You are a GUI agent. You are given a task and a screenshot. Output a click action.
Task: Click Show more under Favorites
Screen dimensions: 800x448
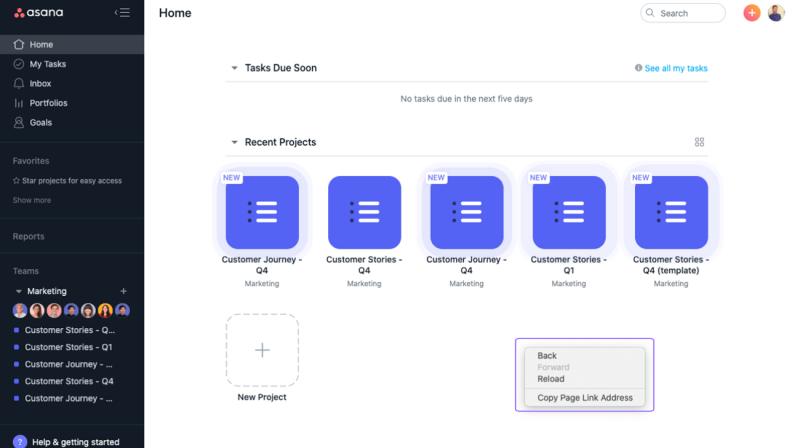[32, 200]
